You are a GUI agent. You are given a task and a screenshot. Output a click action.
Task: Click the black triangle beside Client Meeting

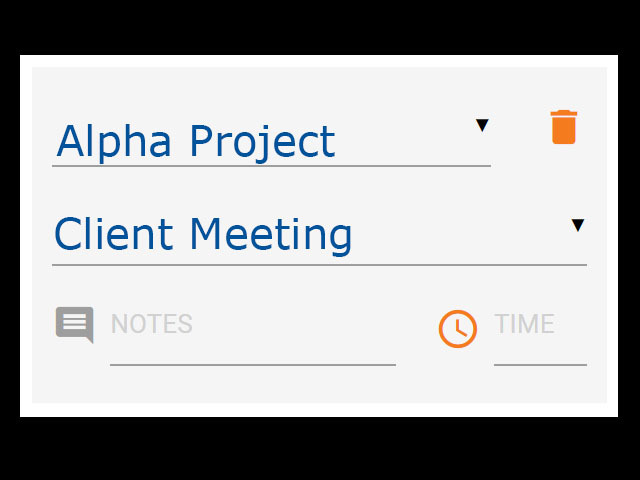578,225
